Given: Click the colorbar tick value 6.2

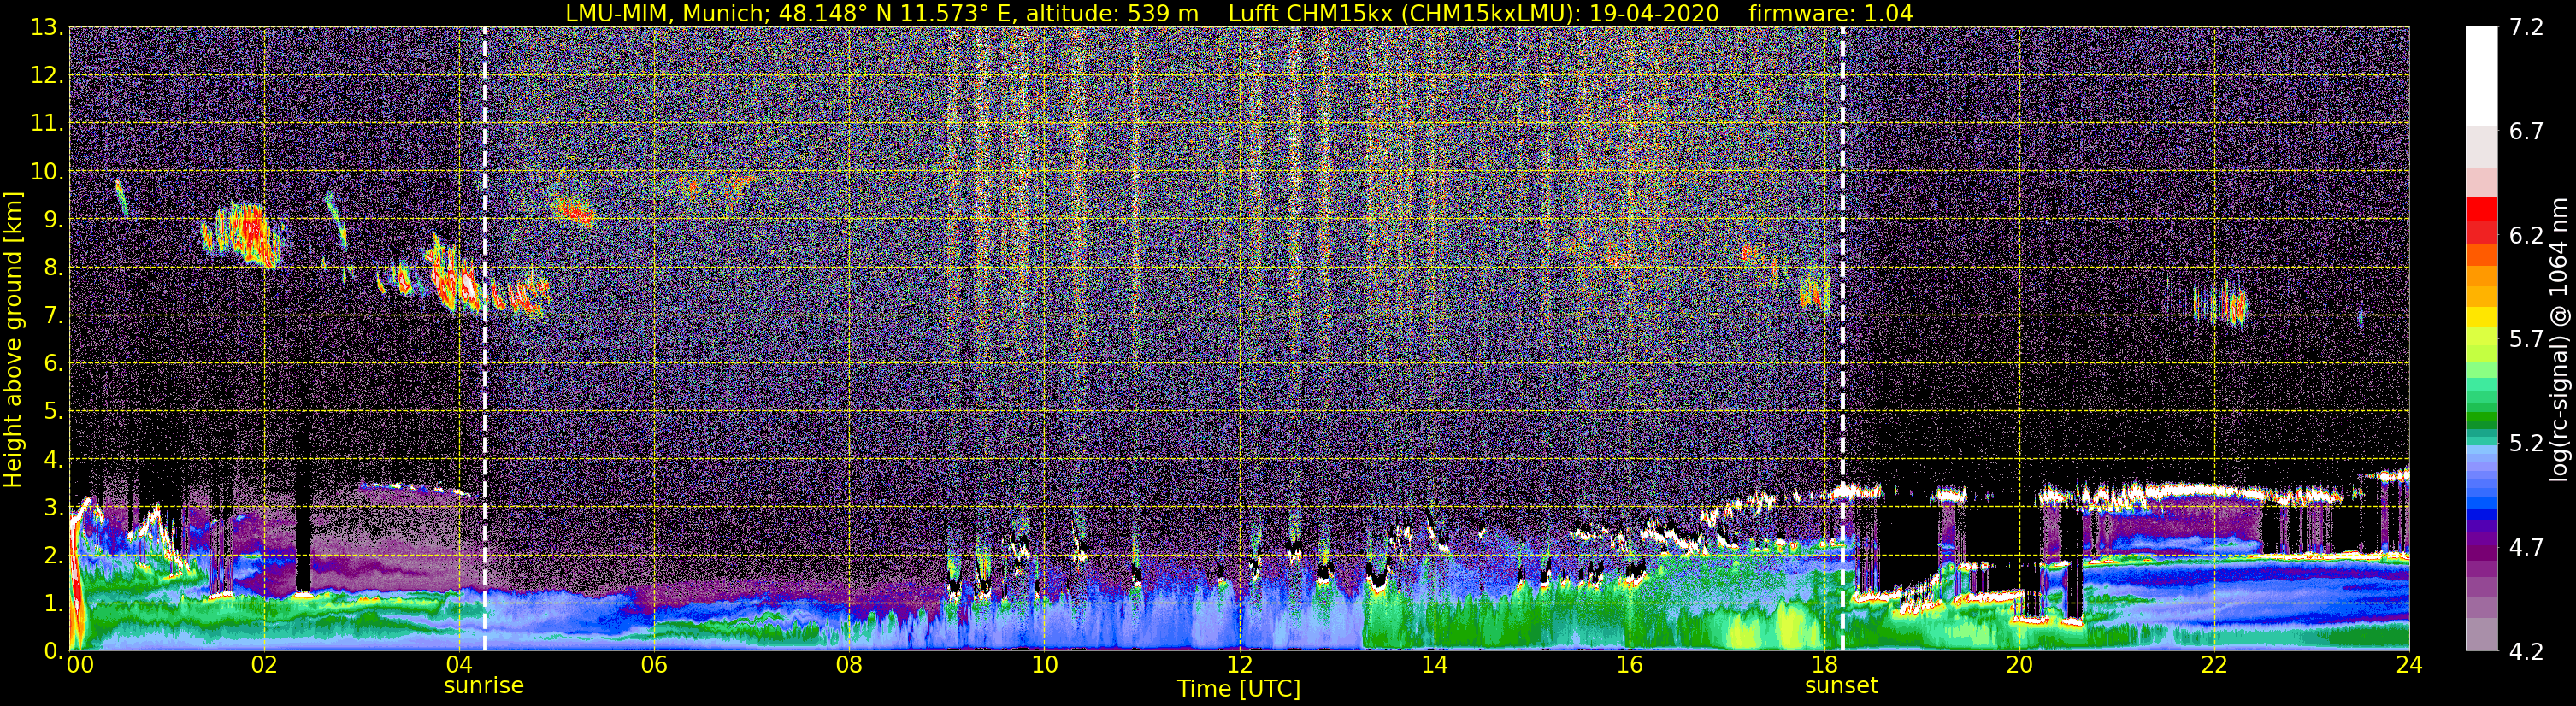Looking at the screenshot, I should (2526, 235).
